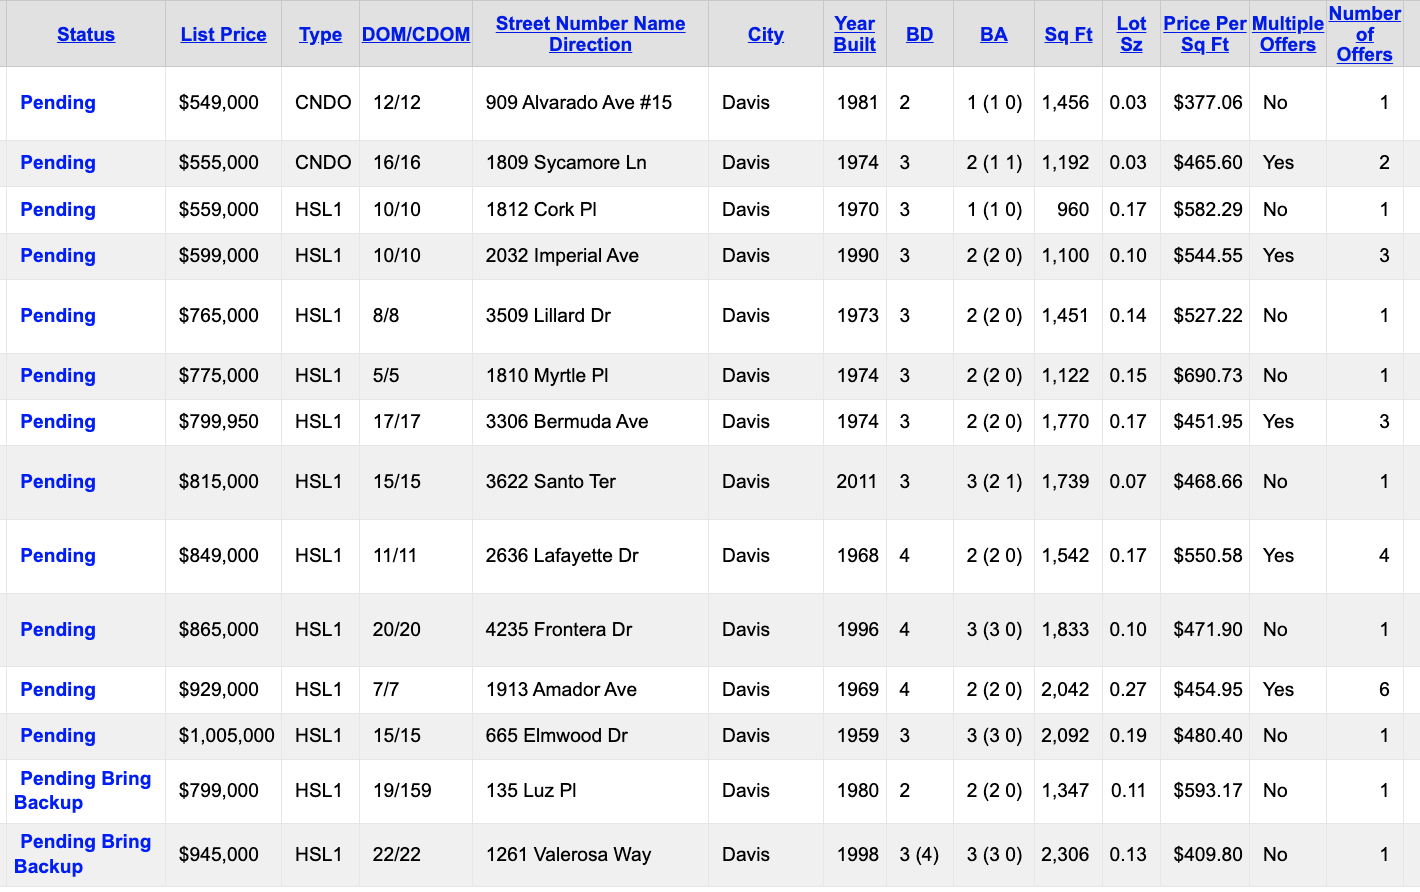Open Pending link for 1812 Cork Pl
1420x892 pixels.
[x=58, y=210]
